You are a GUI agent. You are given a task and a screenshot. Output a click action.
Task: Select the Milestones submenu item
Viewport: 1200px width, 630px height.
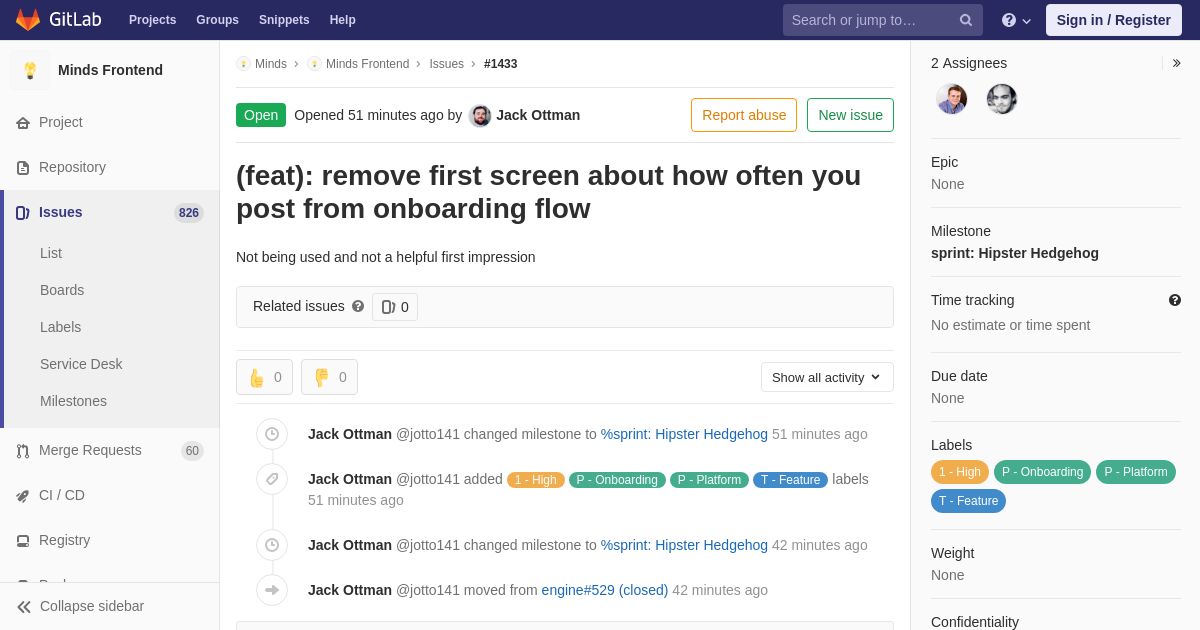tap(73, 401)
